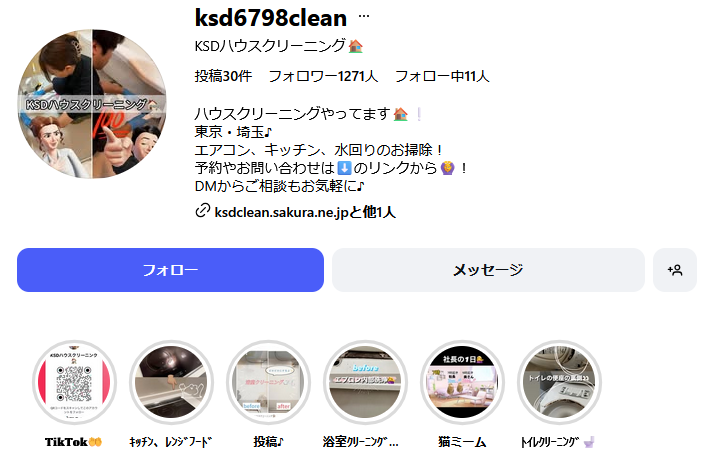Open the 投稿♪ story highlight
This screenshot has height=466, width=704.
[x=268, y=382]
